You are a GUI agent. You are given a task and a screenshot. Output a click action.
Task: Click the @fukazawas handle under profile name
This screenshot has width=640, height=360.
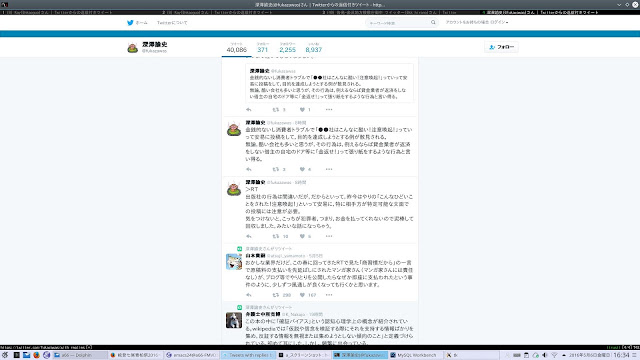(x=154, y=51)
